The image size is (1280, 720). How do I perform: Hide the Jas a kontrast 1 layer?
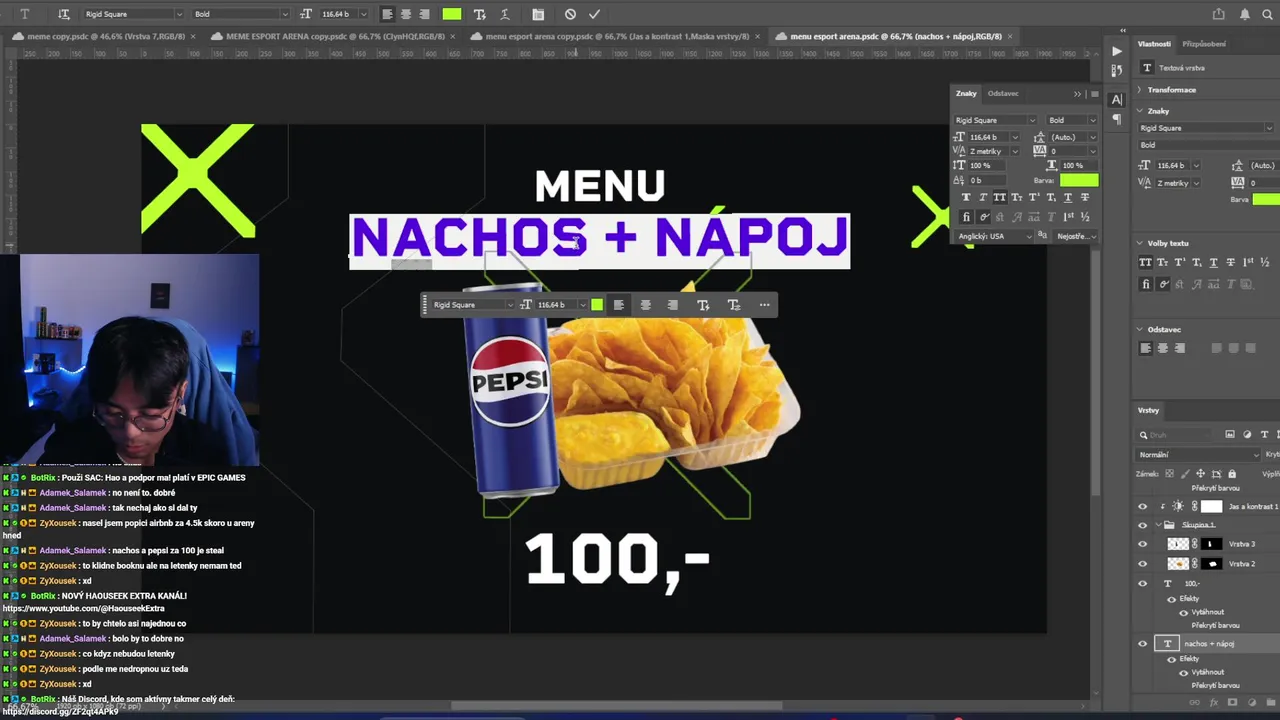tap(1143, 507)
